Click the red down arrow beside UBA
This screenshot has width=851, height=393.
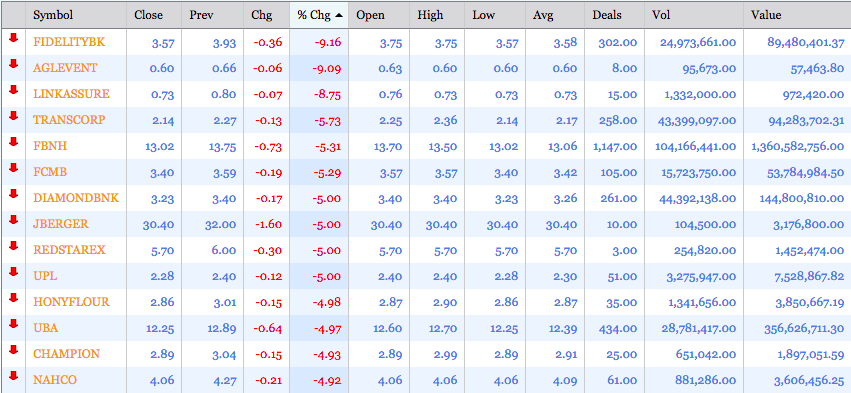14,324
